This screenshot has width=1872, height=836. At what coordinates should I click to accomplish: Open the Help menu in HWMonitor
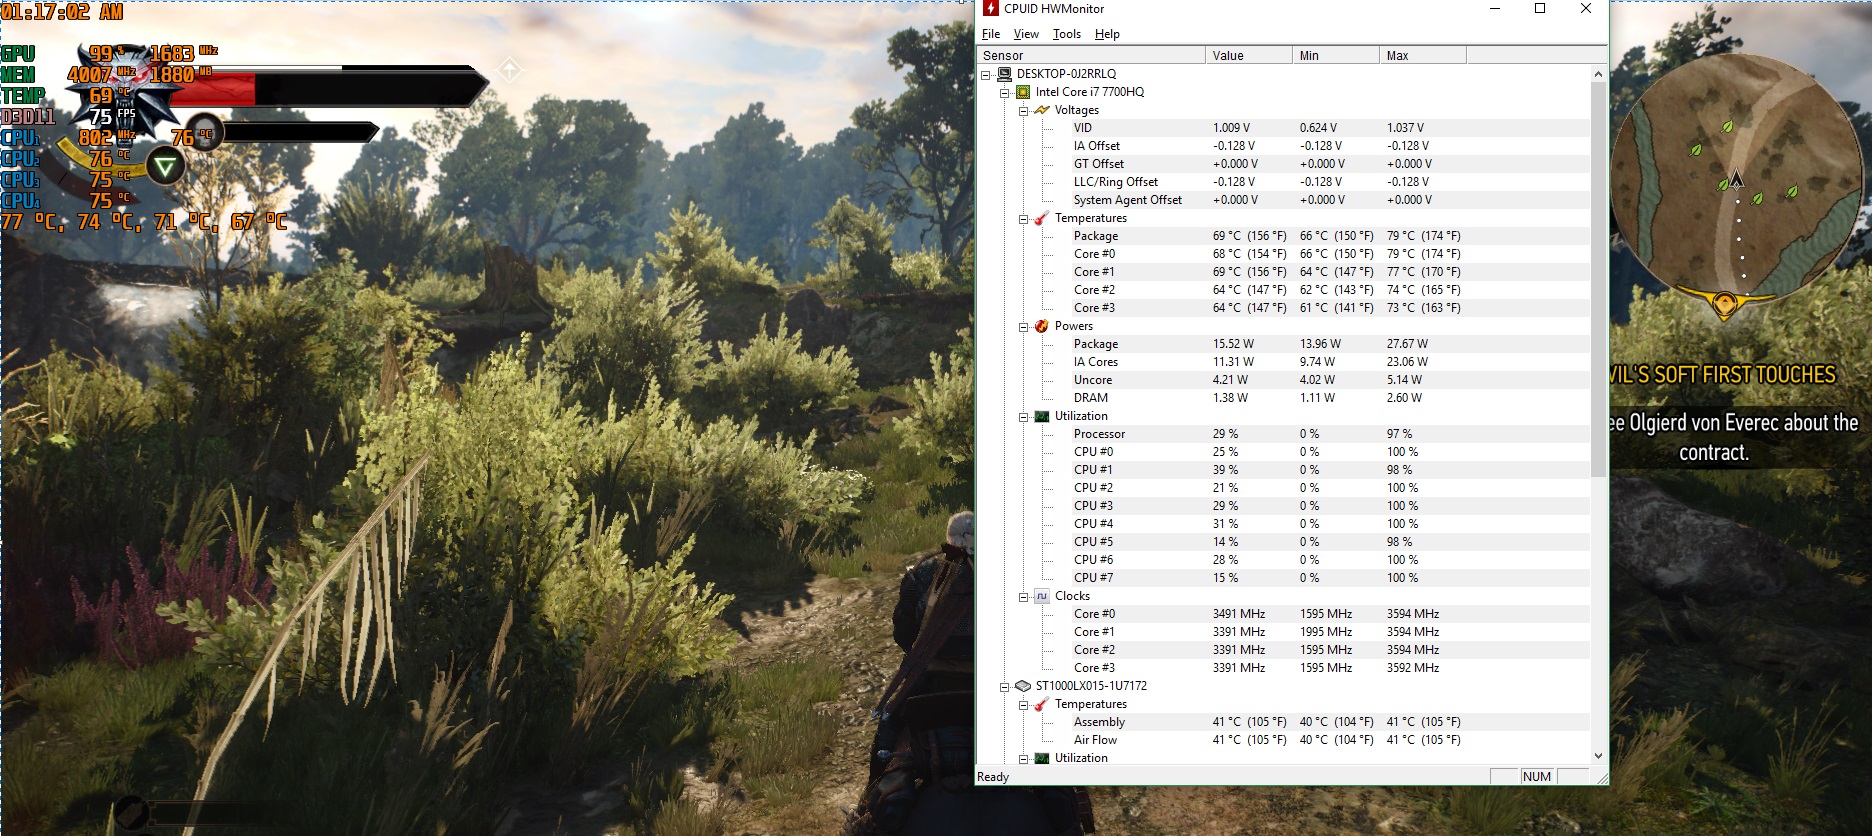[x=1107, y=34]
